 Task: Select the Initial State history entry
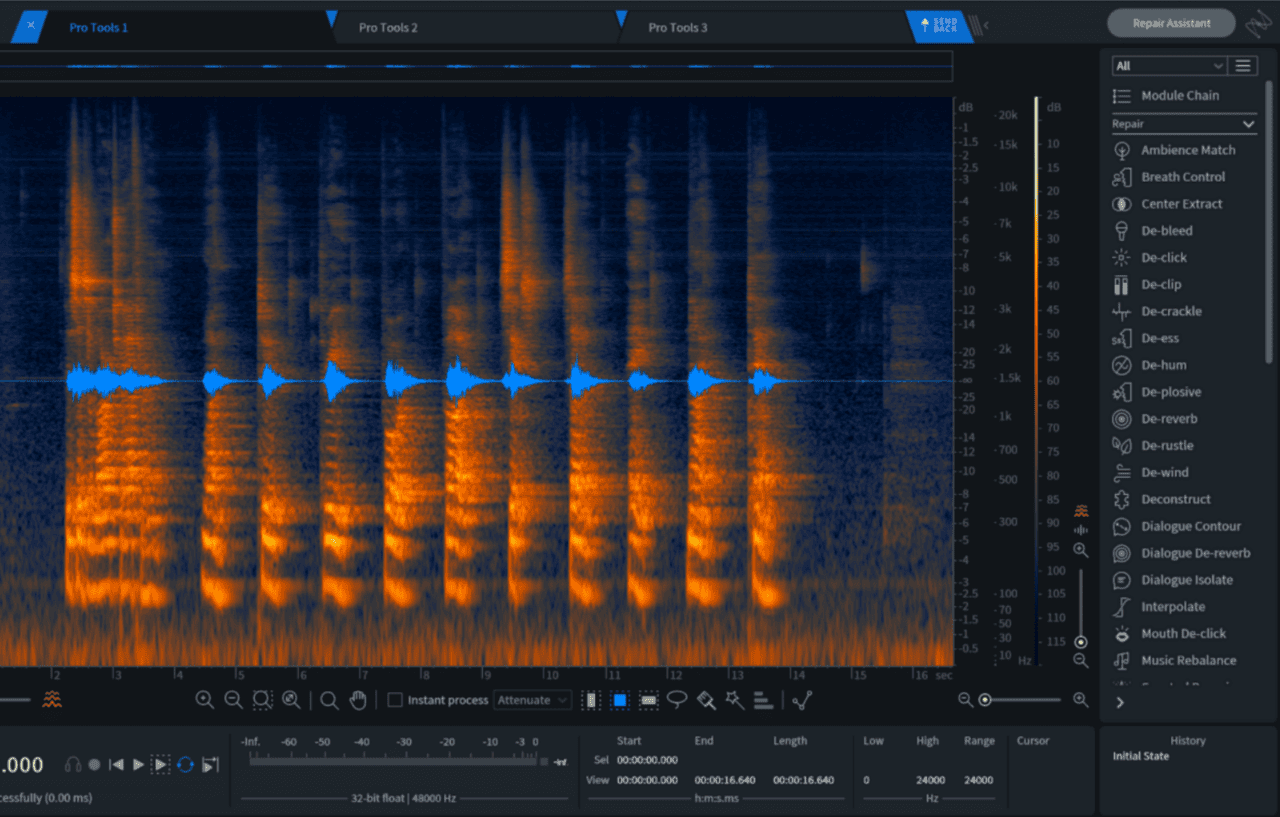pyautogui.click(x=1140, y=756)
